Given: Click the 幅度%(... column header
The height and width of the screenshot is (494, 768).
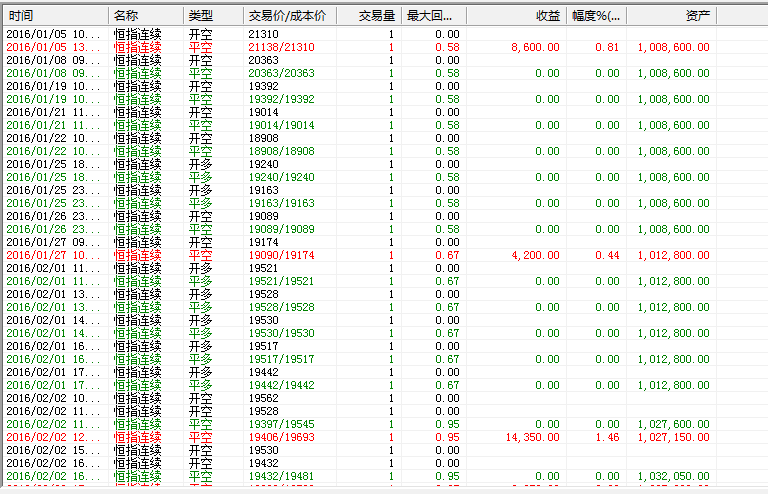Looking at the screenshot, I should click(x=597, y=16).
